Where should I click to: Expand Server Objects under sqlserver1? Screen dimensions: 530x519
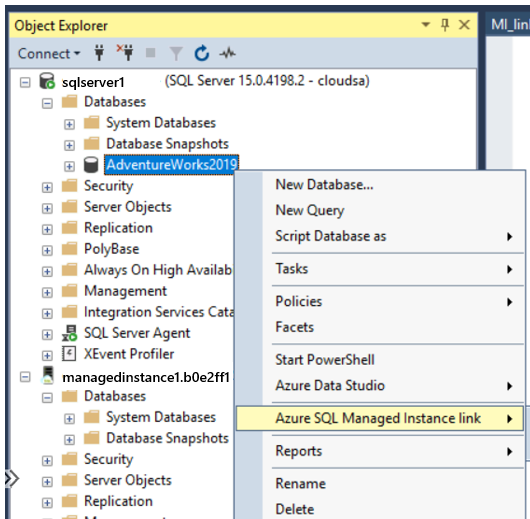[x=47, y=209]
